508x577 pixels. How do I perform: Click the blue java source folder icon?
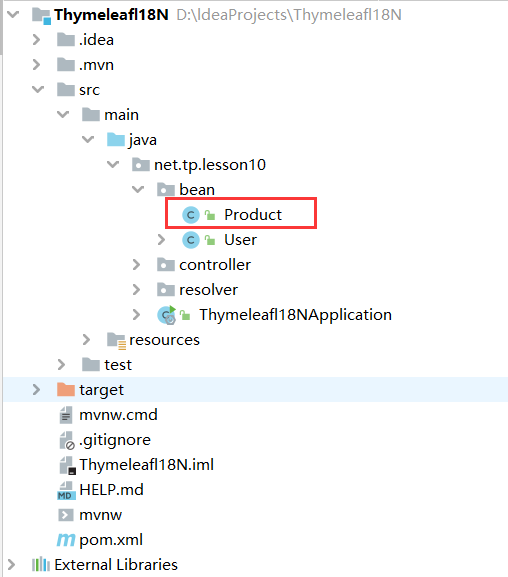[116, 140]
